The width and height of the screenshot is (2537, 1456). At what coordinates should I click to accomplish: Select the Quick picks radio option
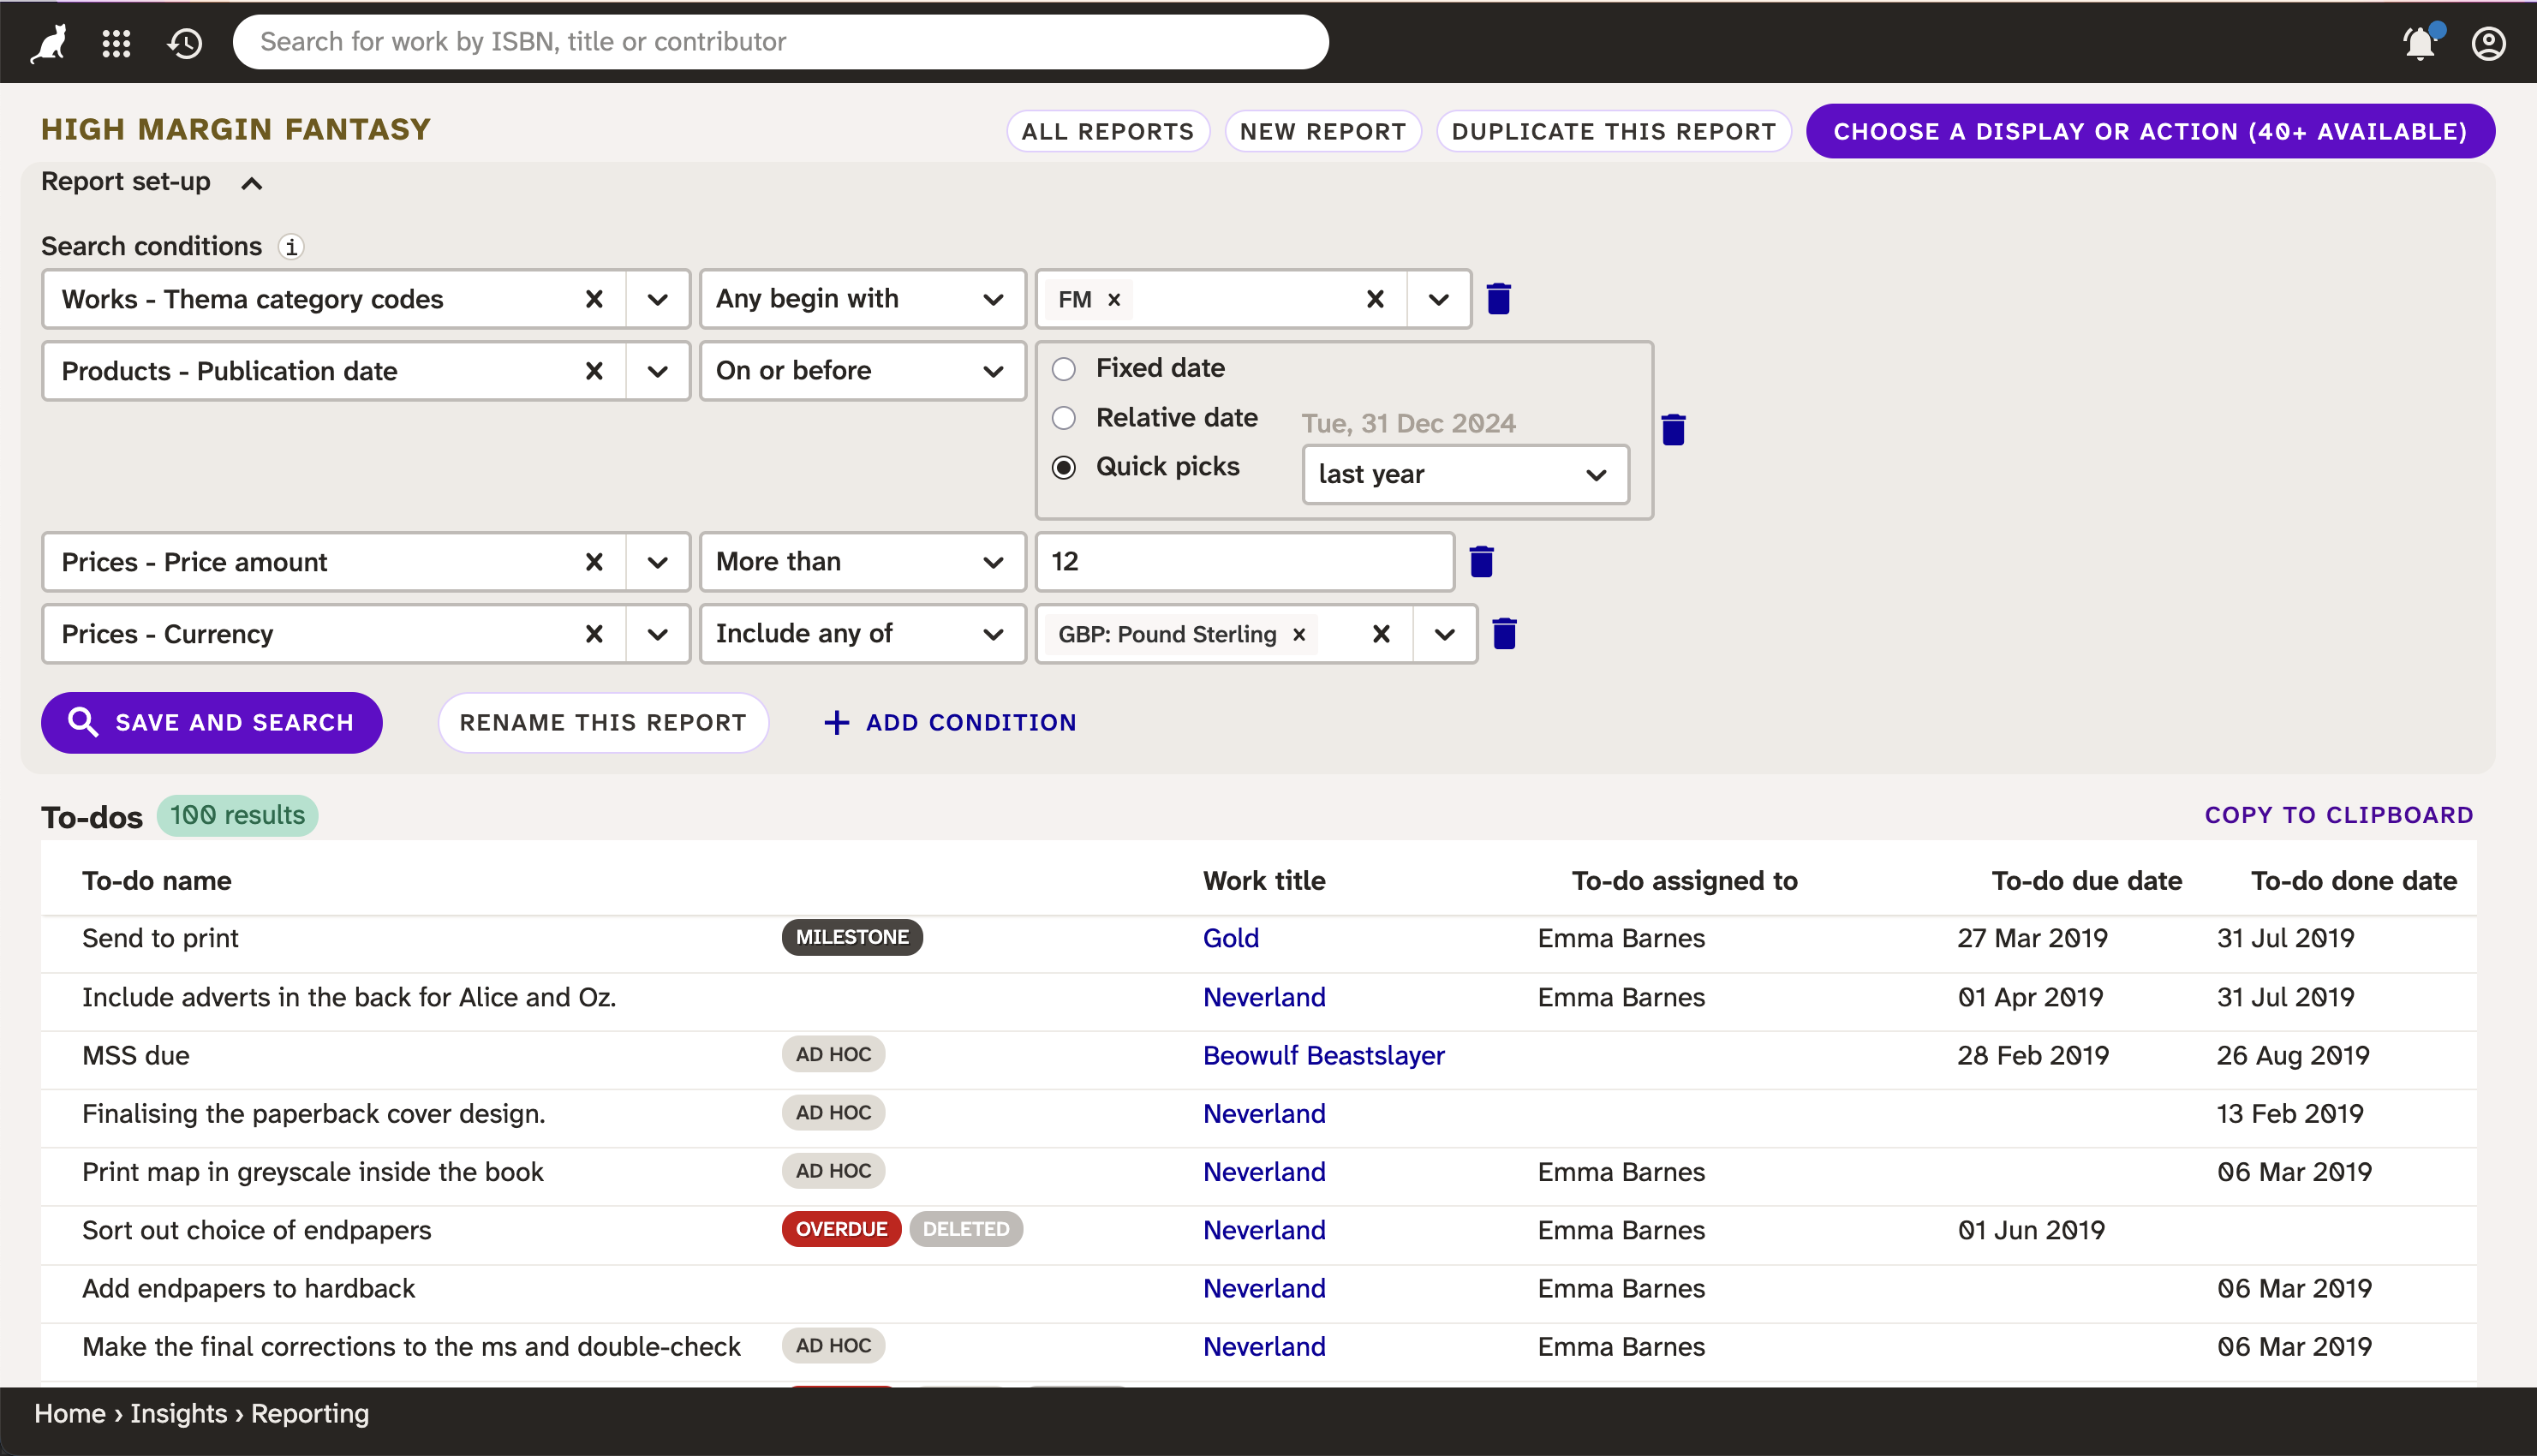(x=1064, y=467)
